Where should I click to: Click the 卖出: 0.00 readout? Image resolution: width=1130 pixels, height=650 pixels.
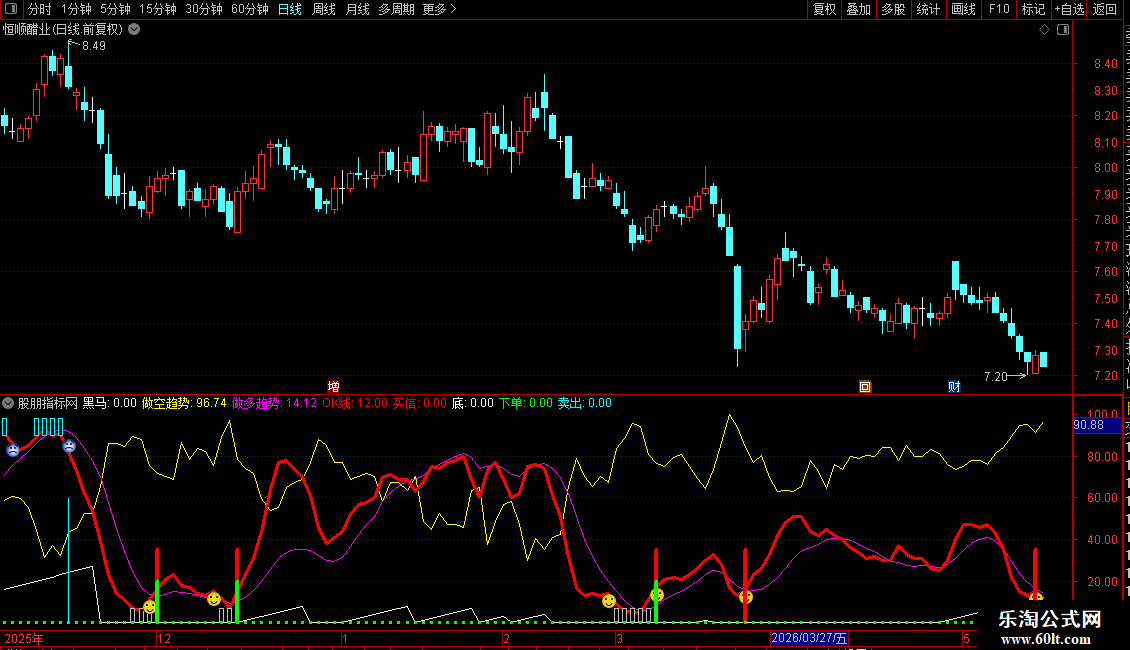(584, 403)
